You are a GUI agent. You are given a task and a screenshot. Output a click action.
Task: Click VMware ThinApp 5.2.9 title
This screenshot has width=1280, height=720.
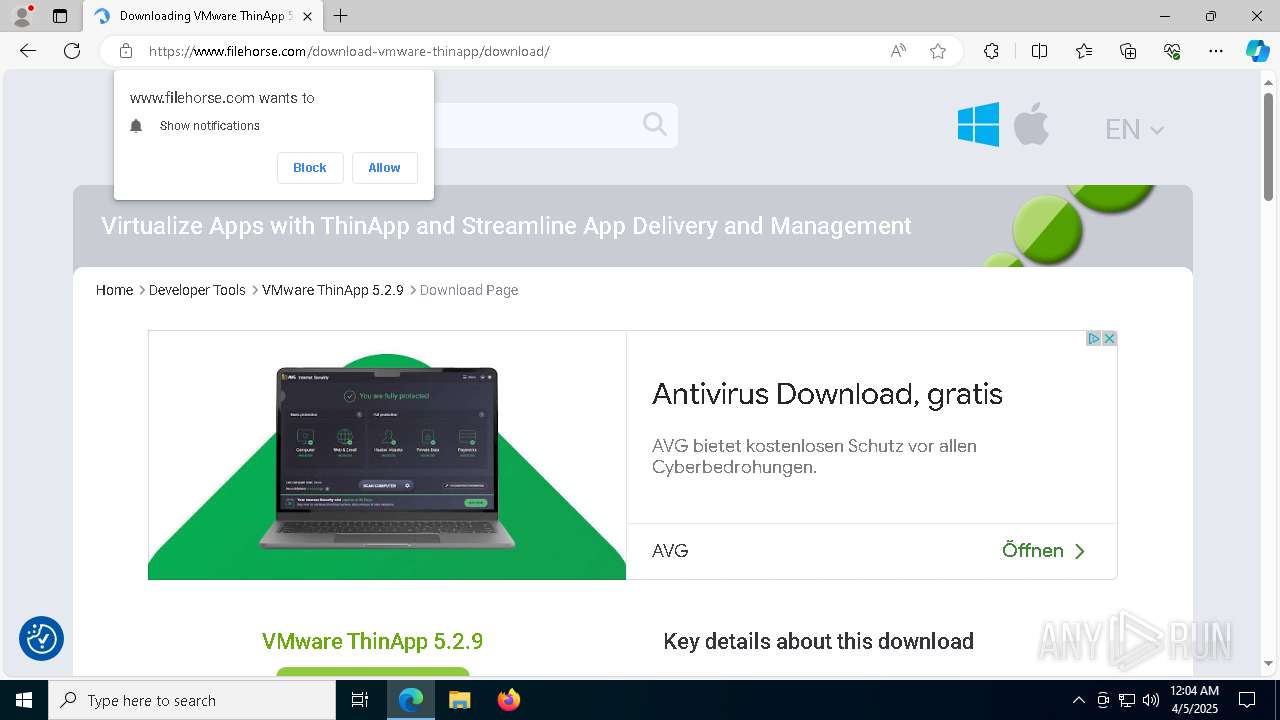[372, 641]
